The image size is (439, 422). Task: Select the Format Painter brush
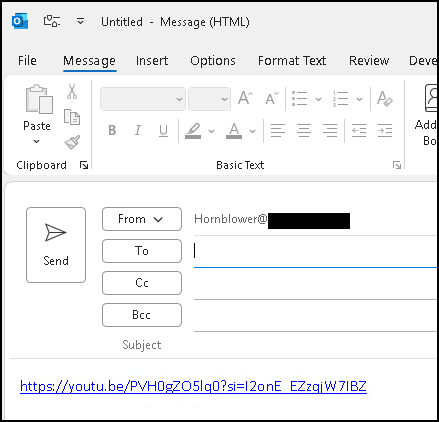pos(72,142)
